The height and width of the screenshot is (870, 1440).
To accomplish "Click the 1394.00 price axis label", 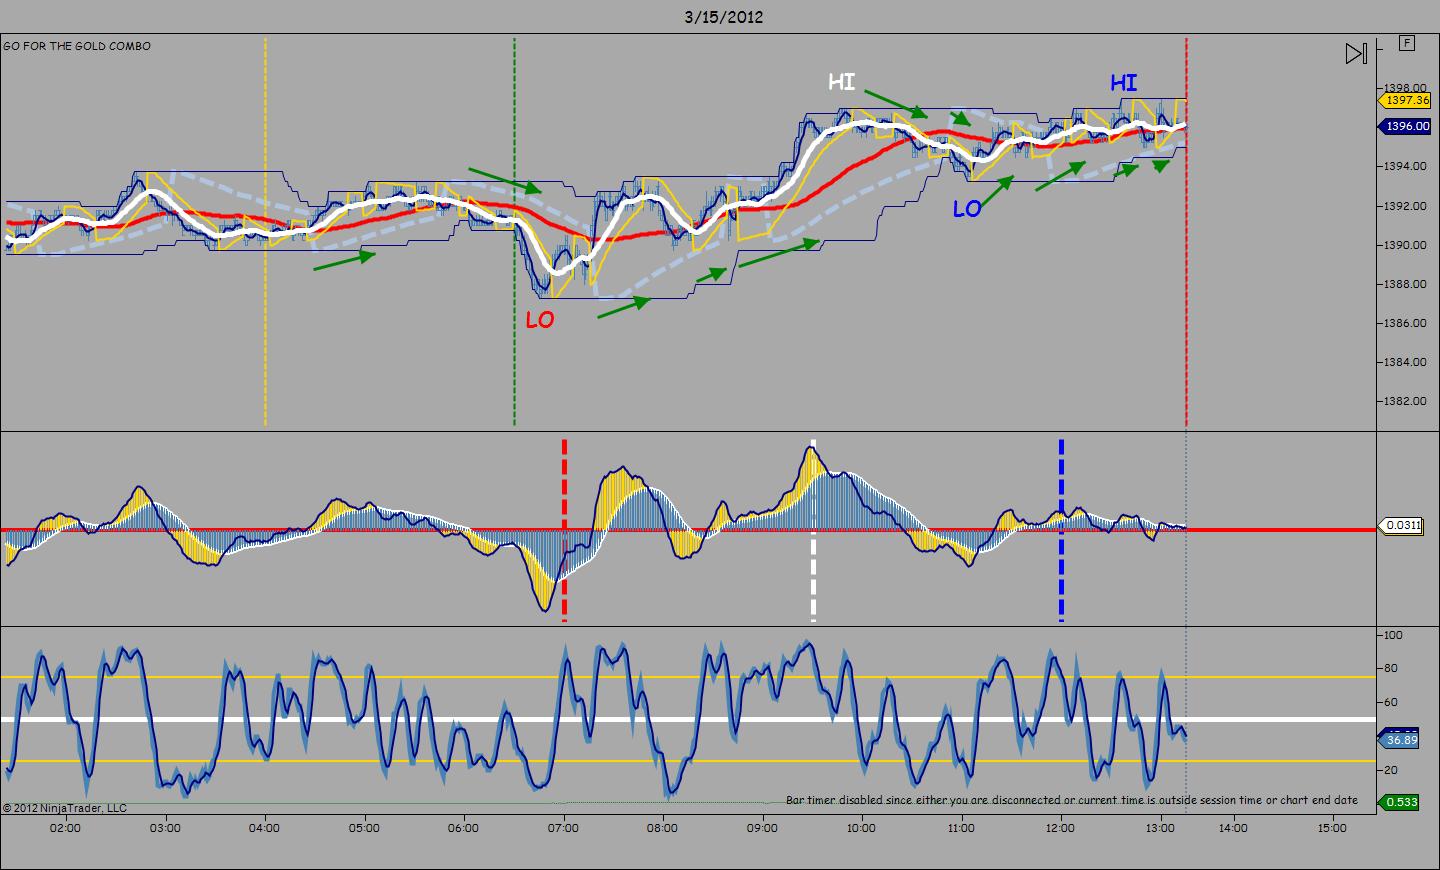I will tap(1406, 166).
